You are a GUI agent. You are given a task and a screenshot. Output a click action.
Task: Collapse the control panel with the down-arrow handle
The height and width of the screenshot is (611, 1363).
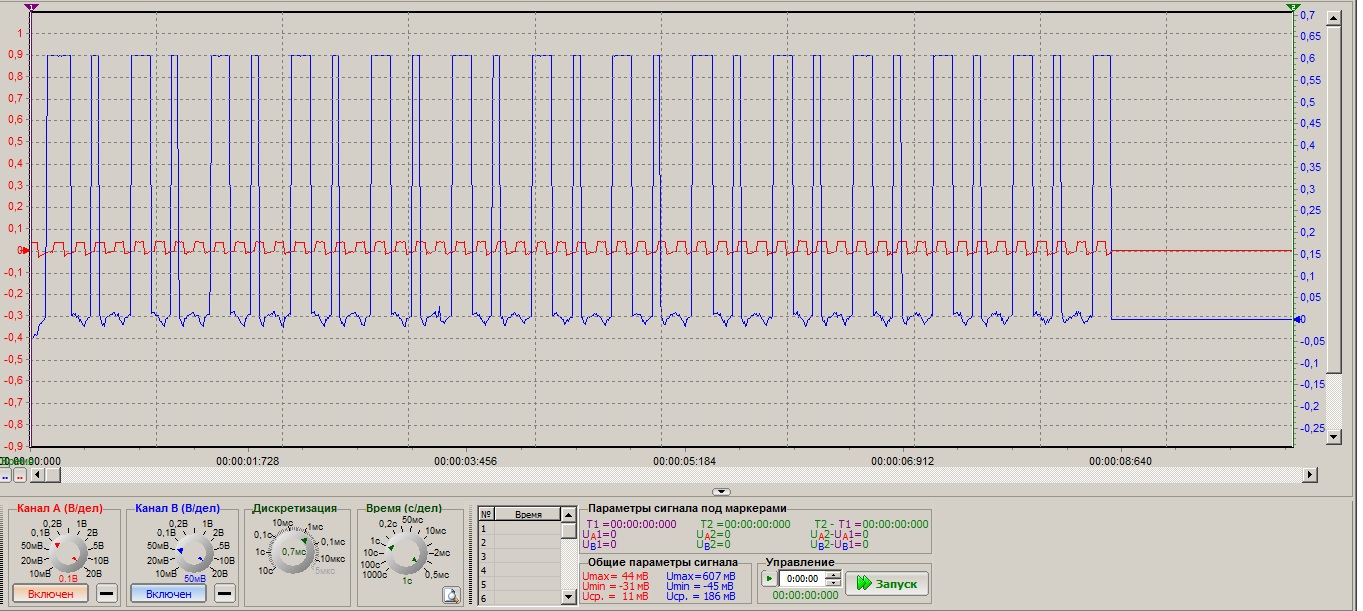(721, 492)
